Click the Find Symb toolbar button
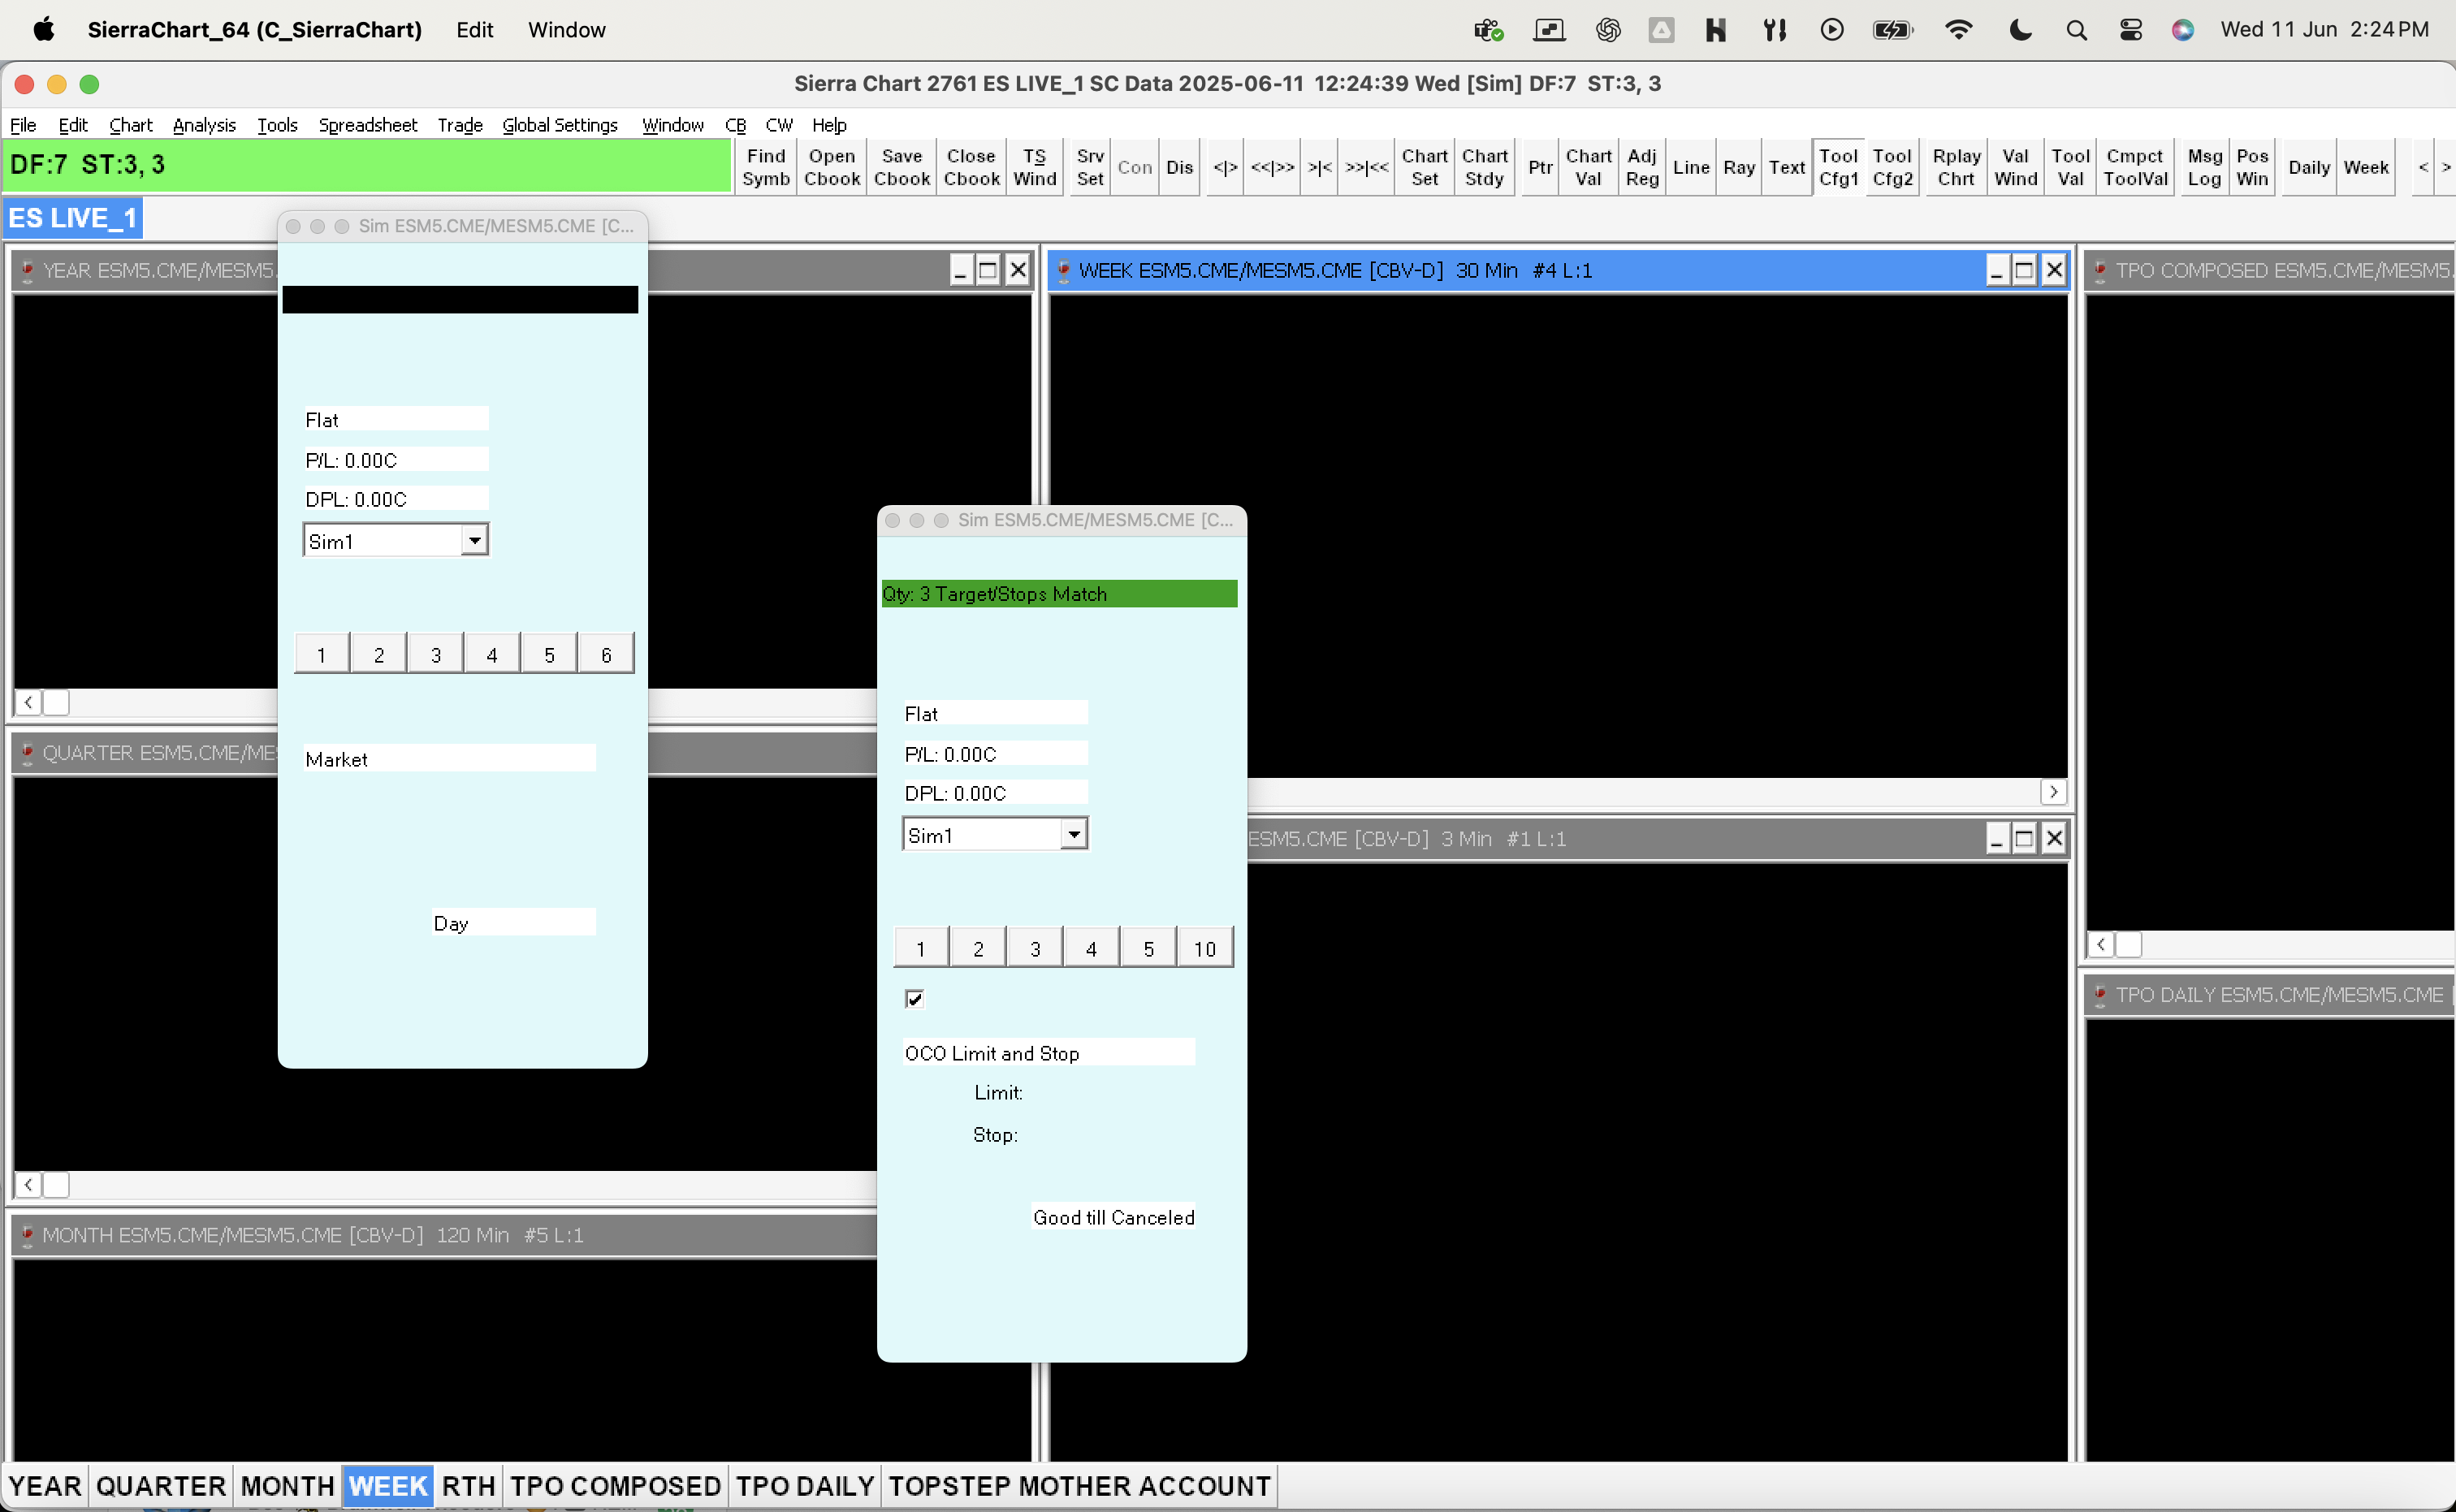2456x1512 pixels. pyautogui.click(x=765, y=167)
